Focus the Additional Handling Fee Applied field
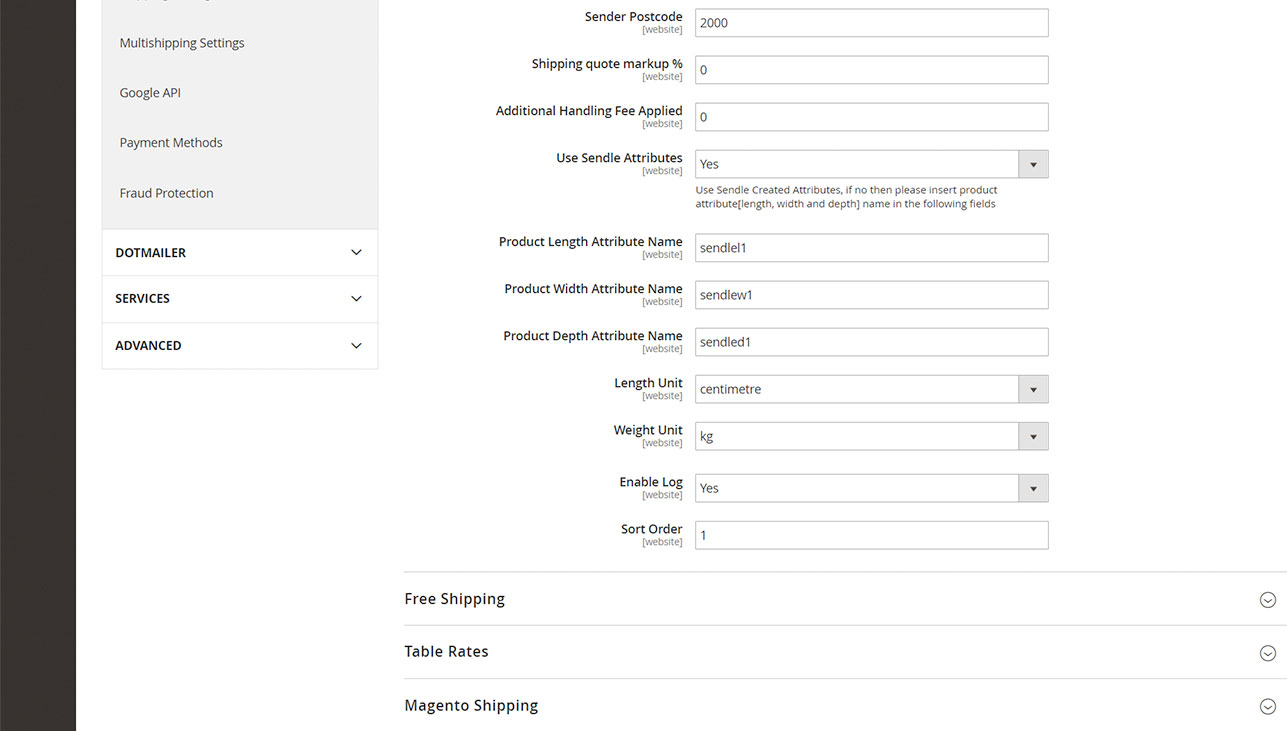Screen dimensions: 1287x731 point(871,117)
